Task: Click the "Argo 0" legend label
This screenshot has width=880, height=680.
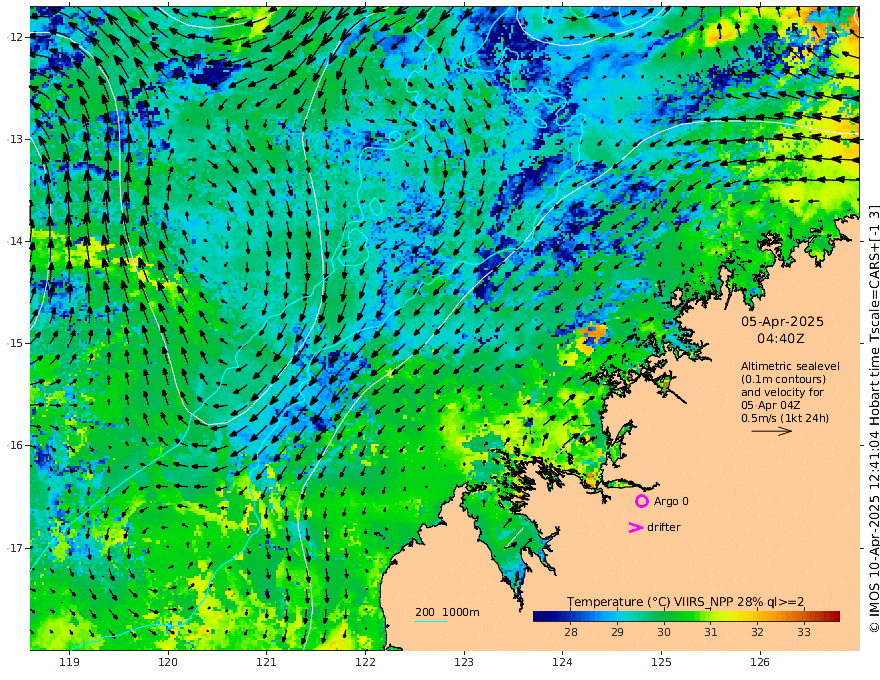Action: (x=671, y=501)
